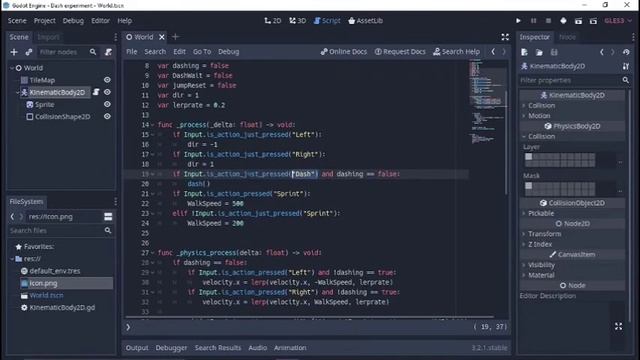
Task: Expand KinematicBody2D Collision section
Action: click(541, 105)
